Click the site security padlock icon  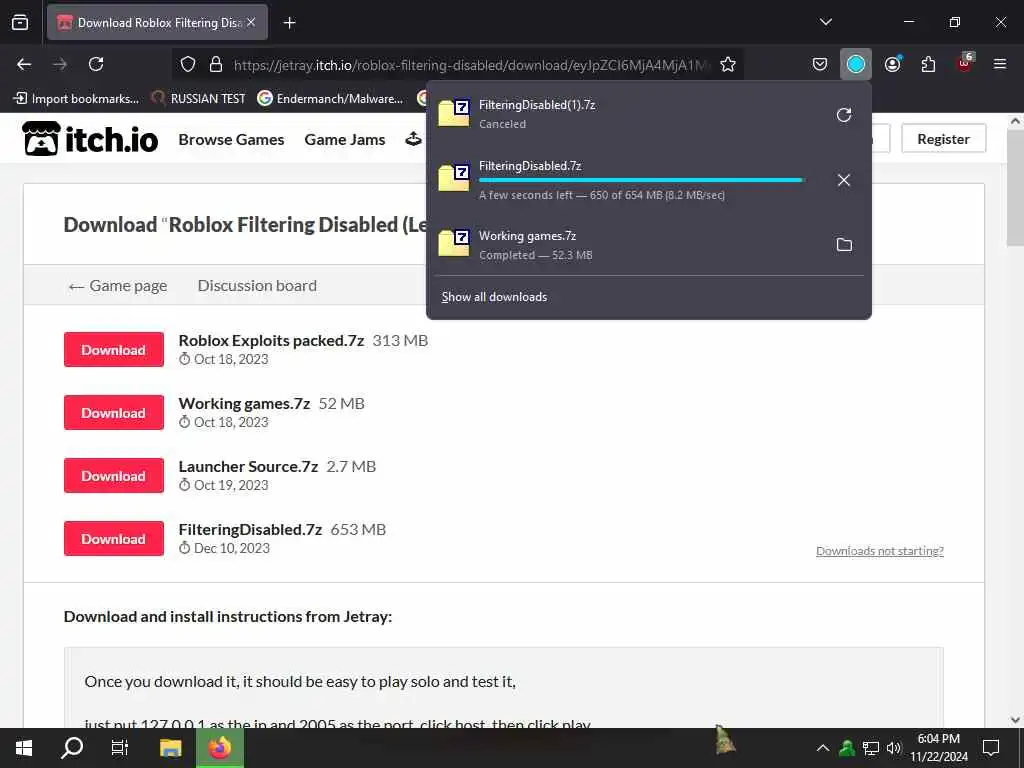216,64
